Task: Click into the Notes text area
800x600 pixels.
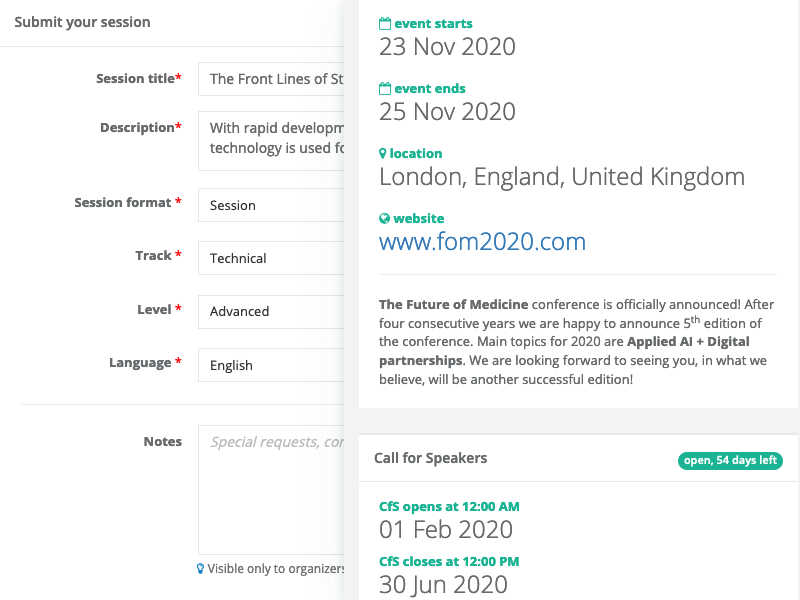Action: 271,490
